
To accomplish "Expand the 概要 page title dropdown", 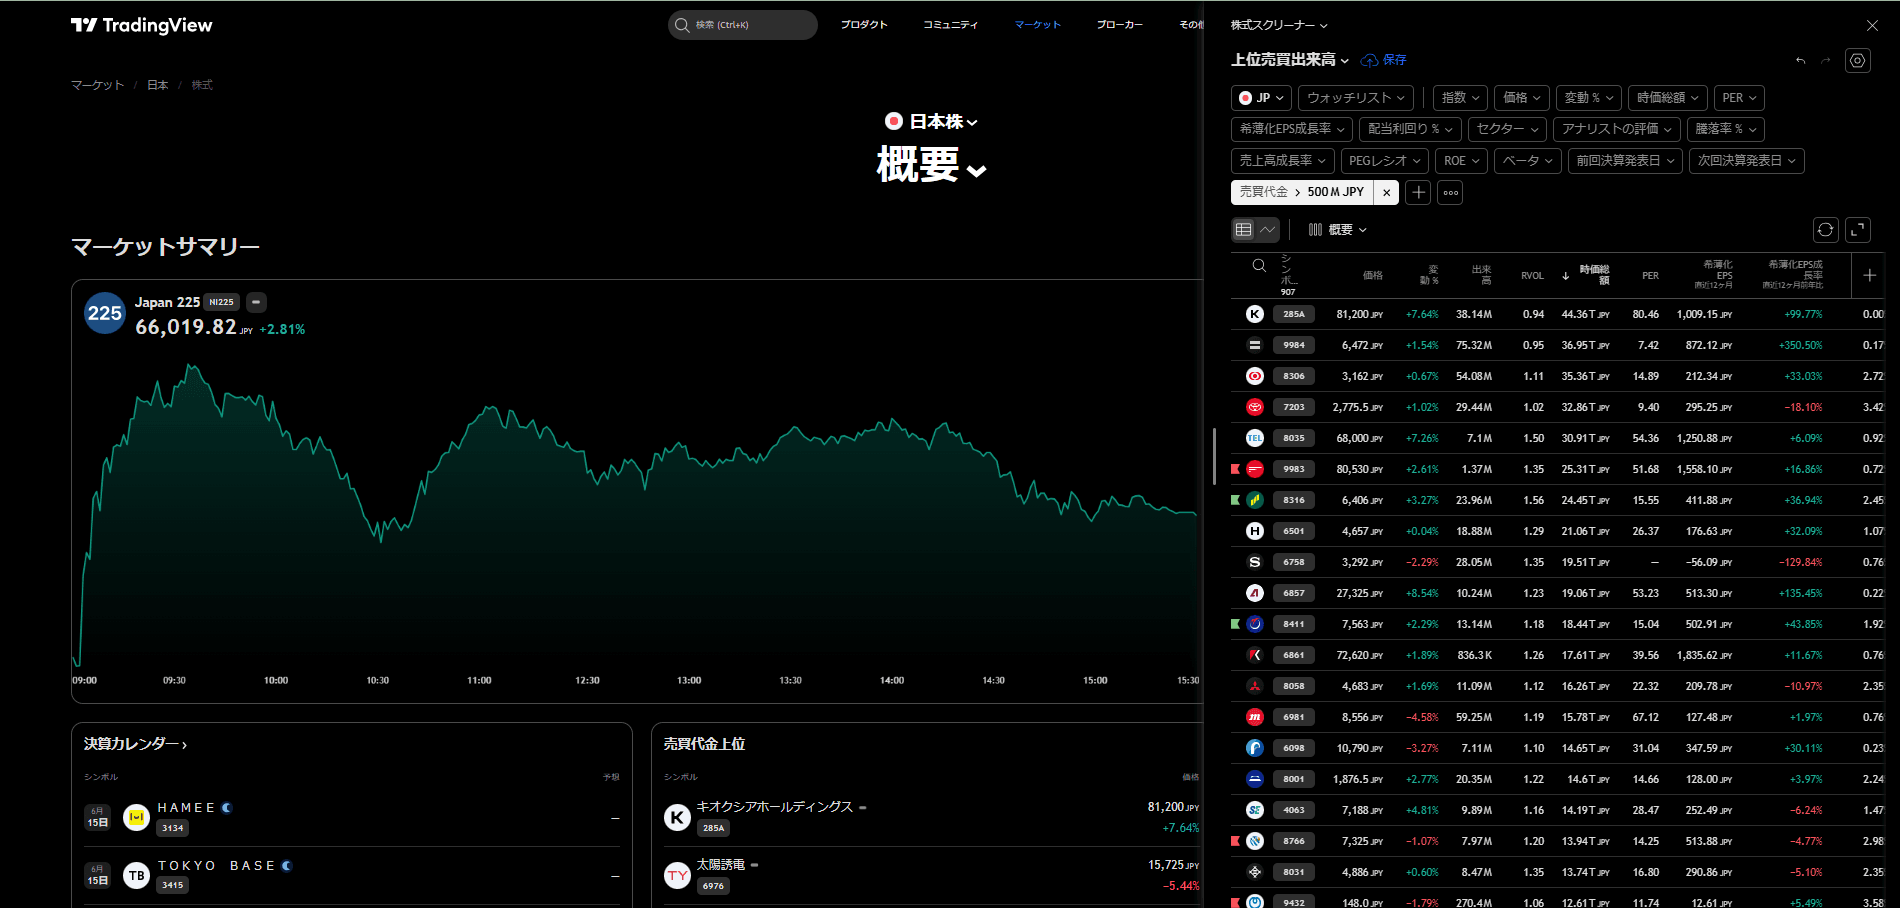I will 932,165.
